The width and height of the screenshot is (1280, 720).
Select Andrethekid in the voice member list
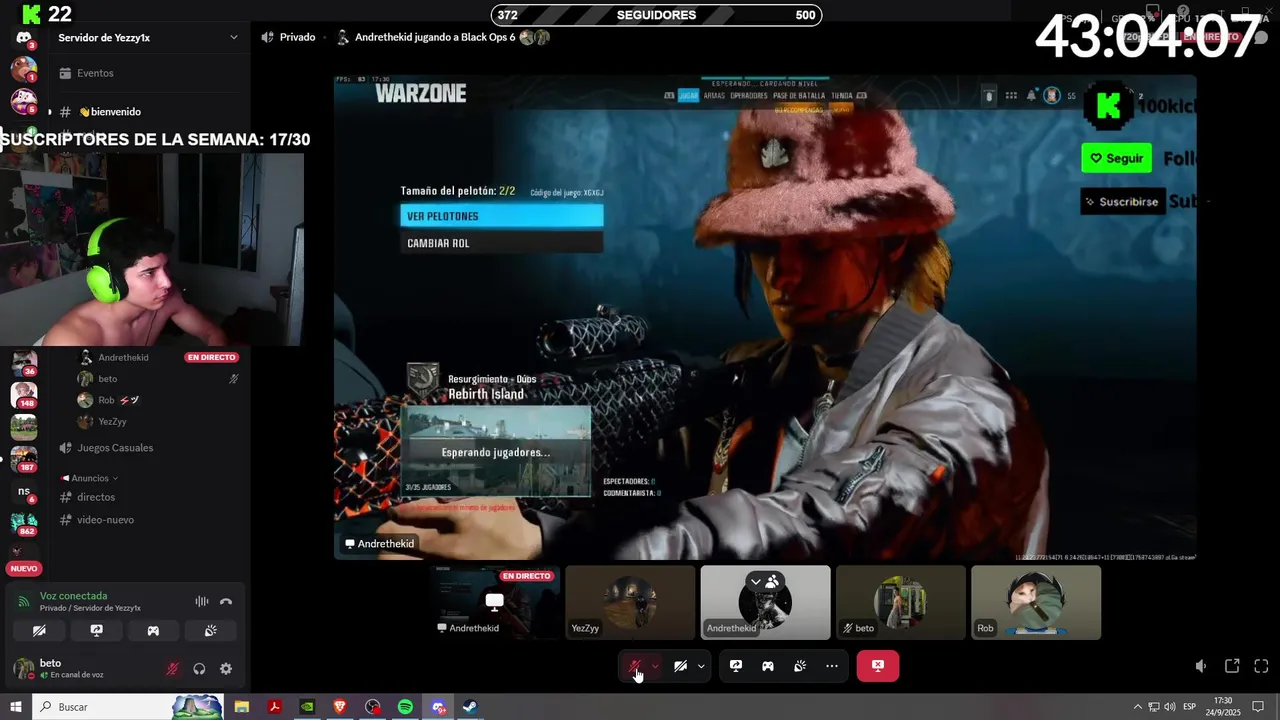click(158, 357)
